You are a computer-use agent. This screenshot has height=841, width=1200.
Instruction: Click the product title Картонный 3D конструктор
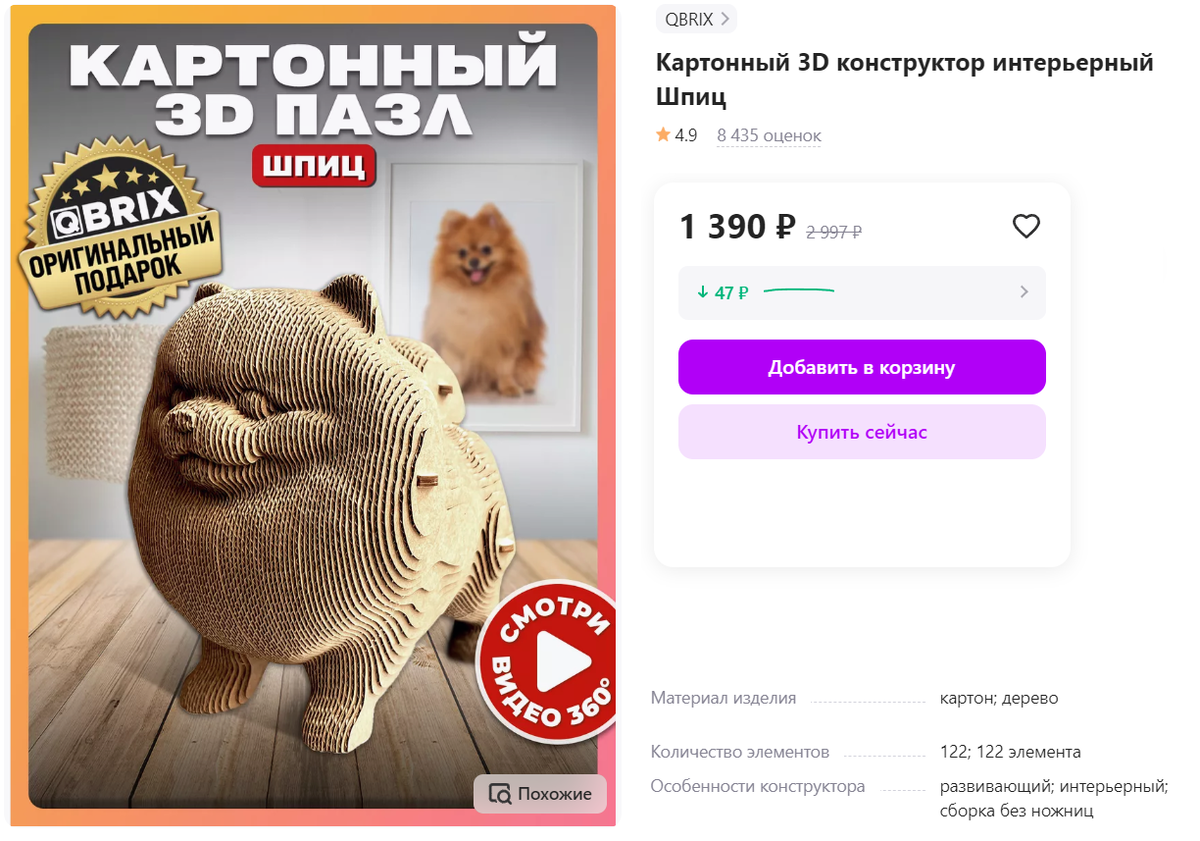coord(905,80)
